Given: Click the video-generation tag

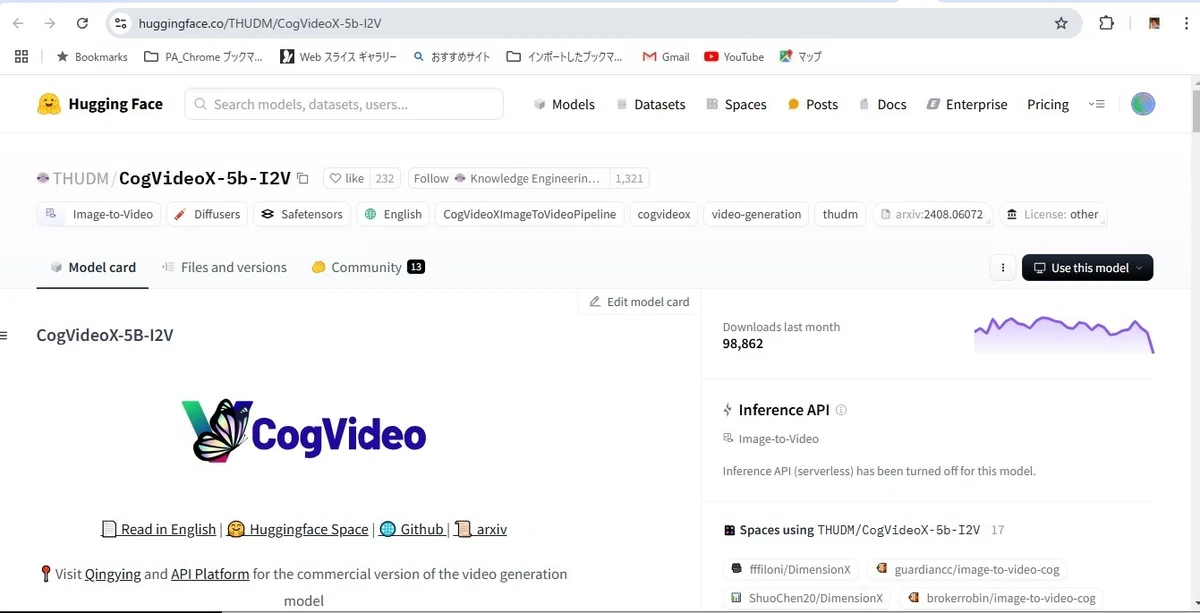Looking at the screenshot, I should click(x=756, y=214).
